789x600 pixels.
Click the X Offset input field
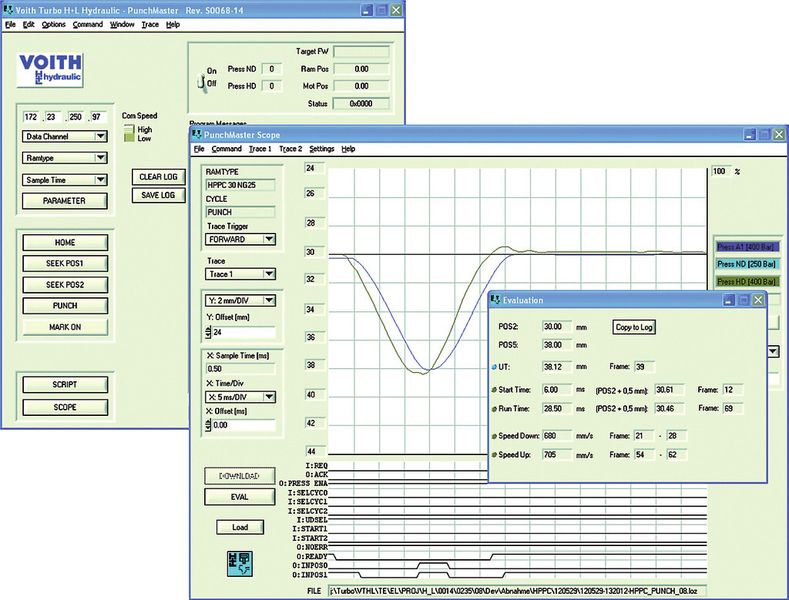pos(244,425)
